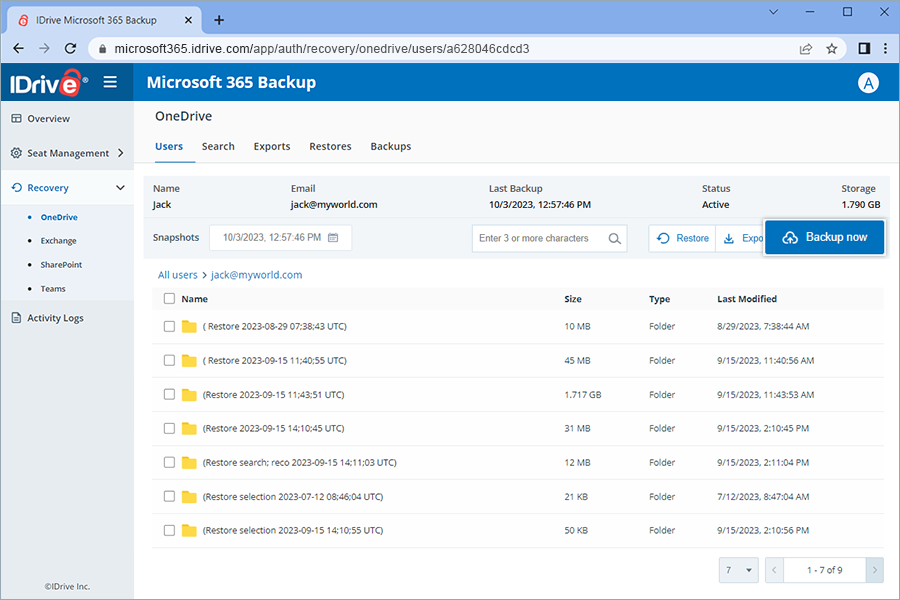Select SharePoint under Recovery
The width and height of the screenshot is (900, 600).
(x=61, y=265)
